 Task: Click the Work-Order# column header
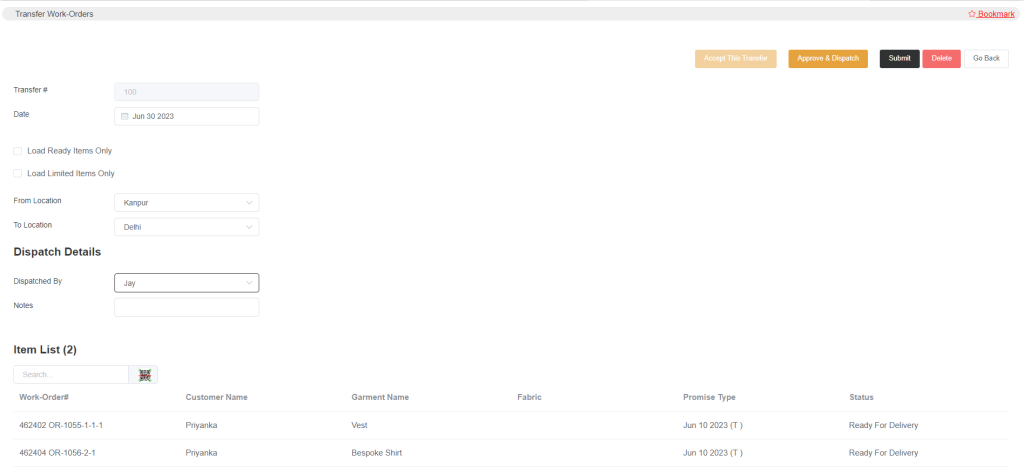44,398
